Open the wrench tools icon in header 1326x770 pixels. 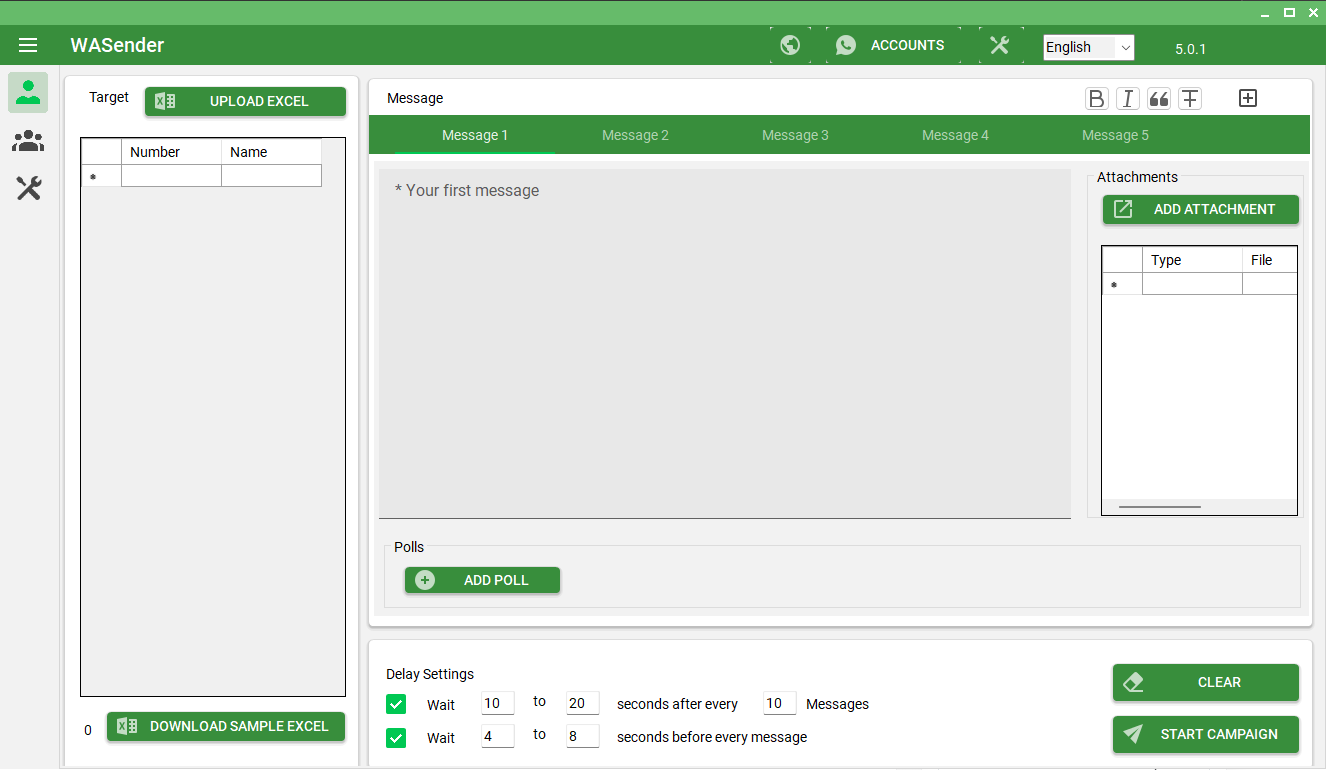pyautogui.click(x=1000, y=45)
